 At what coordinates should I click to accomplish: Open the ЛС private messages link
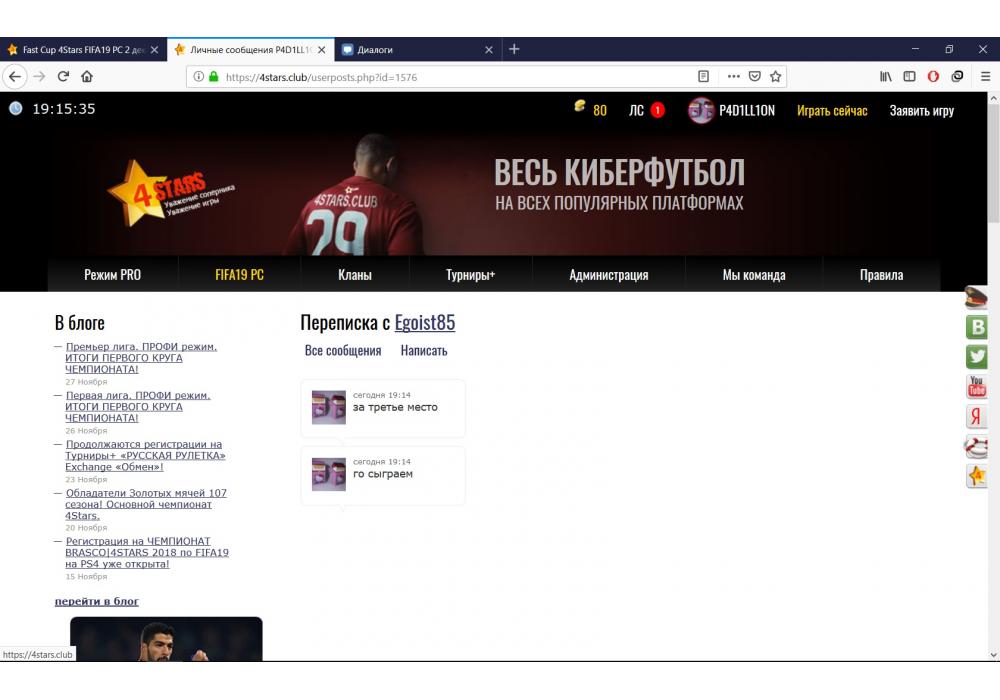[x=636, y=110]
